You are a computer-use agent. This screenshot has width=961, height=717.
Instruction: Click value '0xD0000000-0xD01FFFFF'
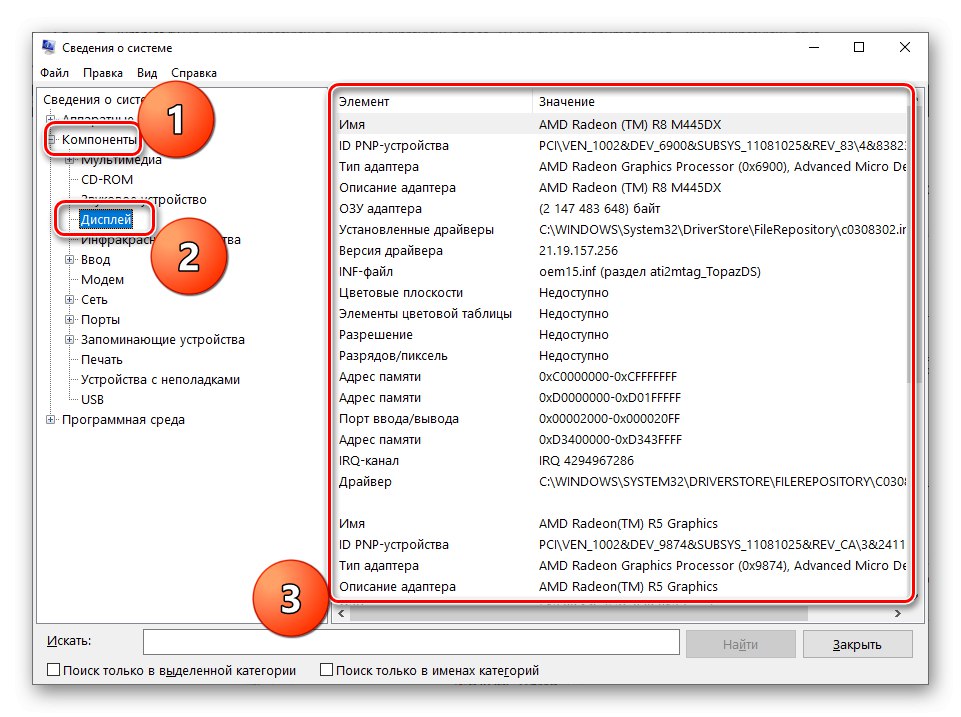click(609, 398)
